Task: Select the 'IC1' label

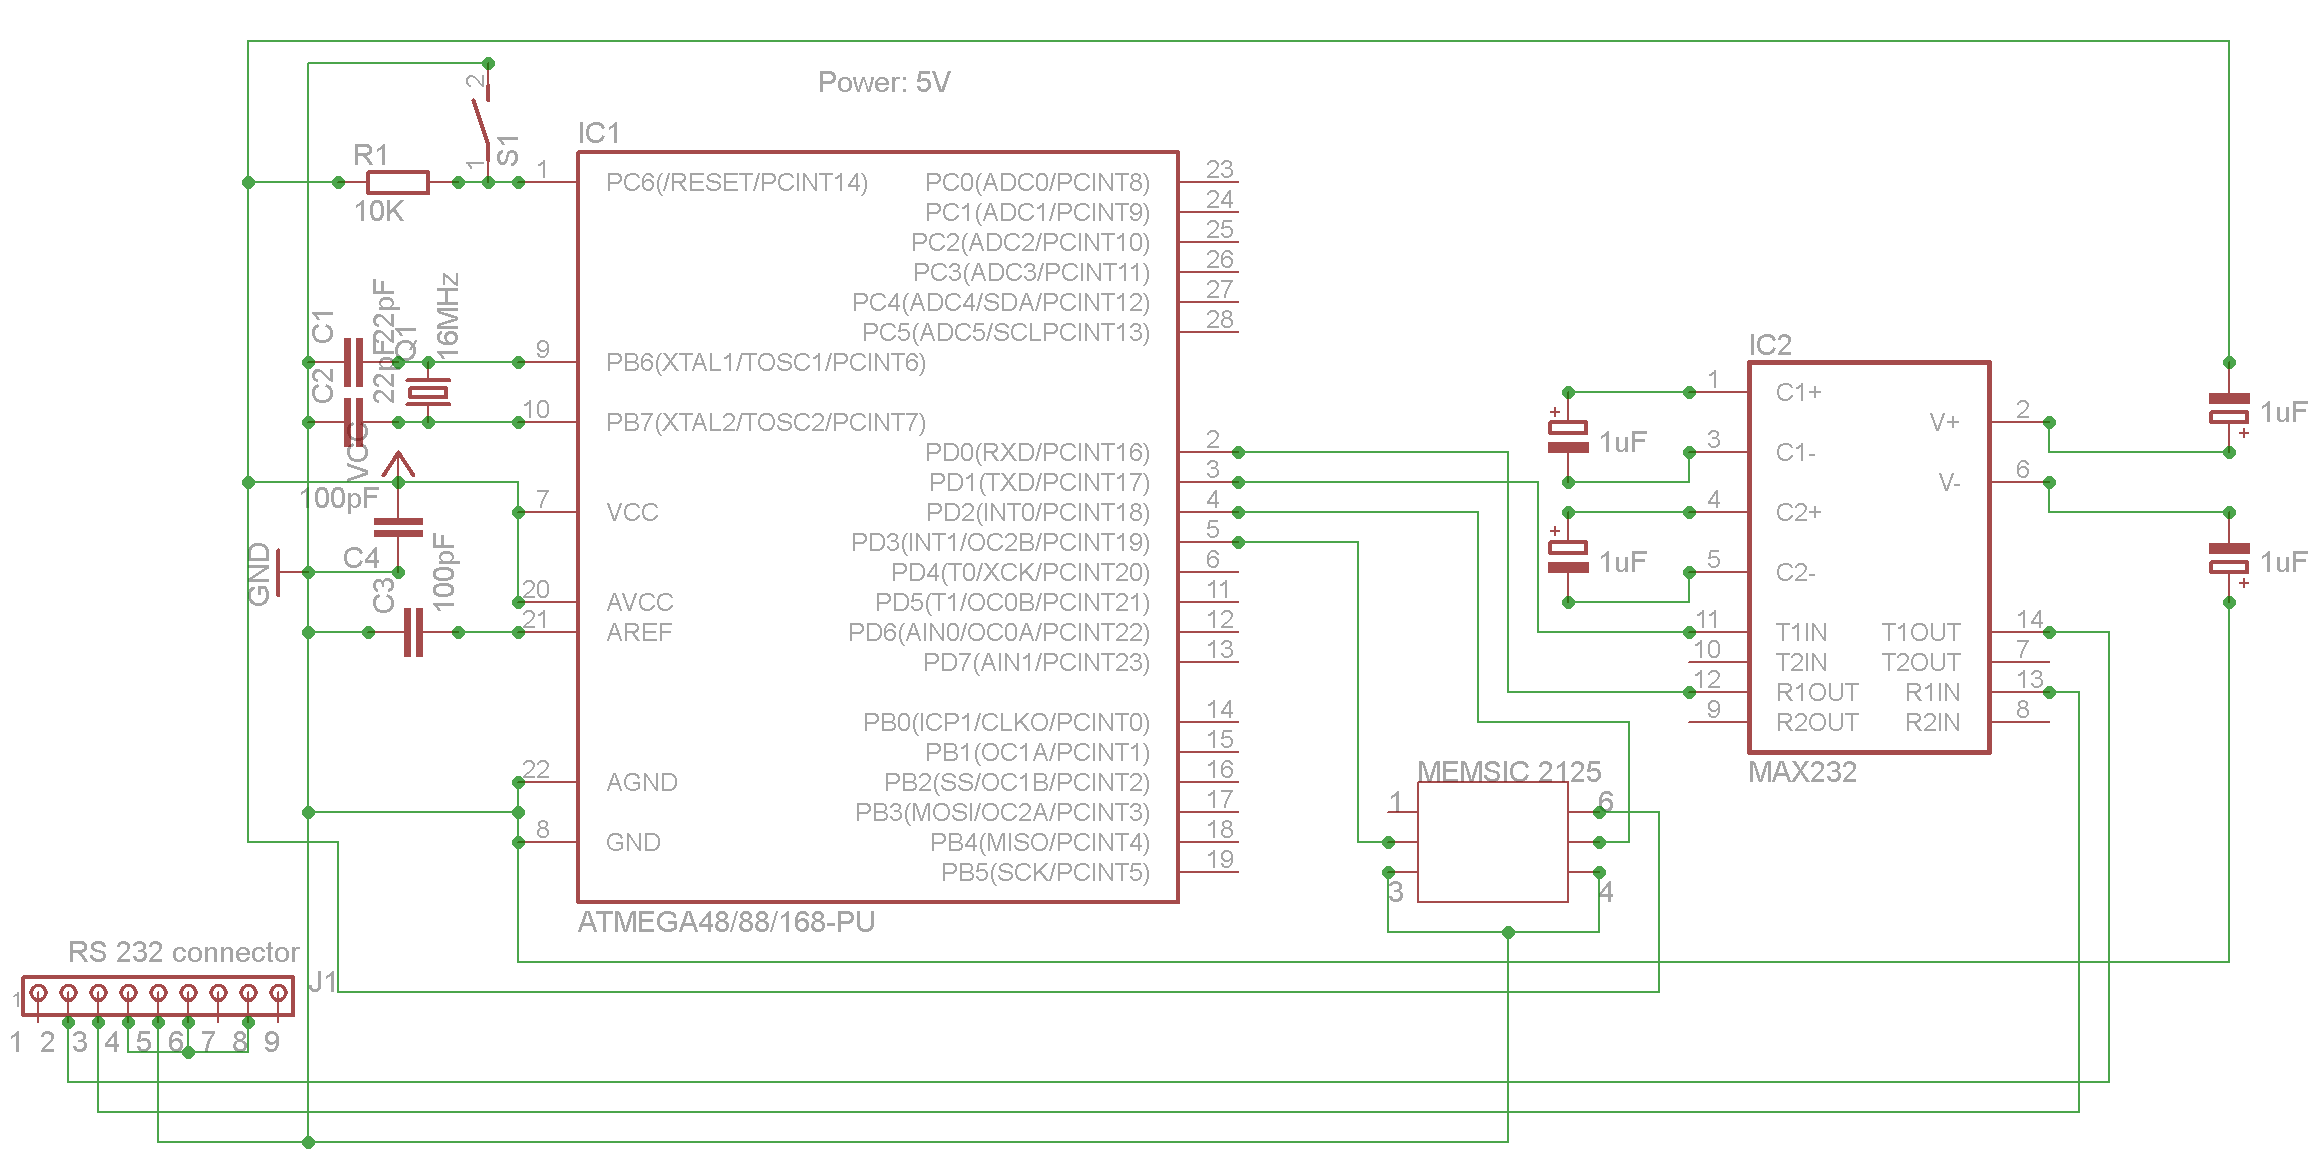Action: point(599,133)
